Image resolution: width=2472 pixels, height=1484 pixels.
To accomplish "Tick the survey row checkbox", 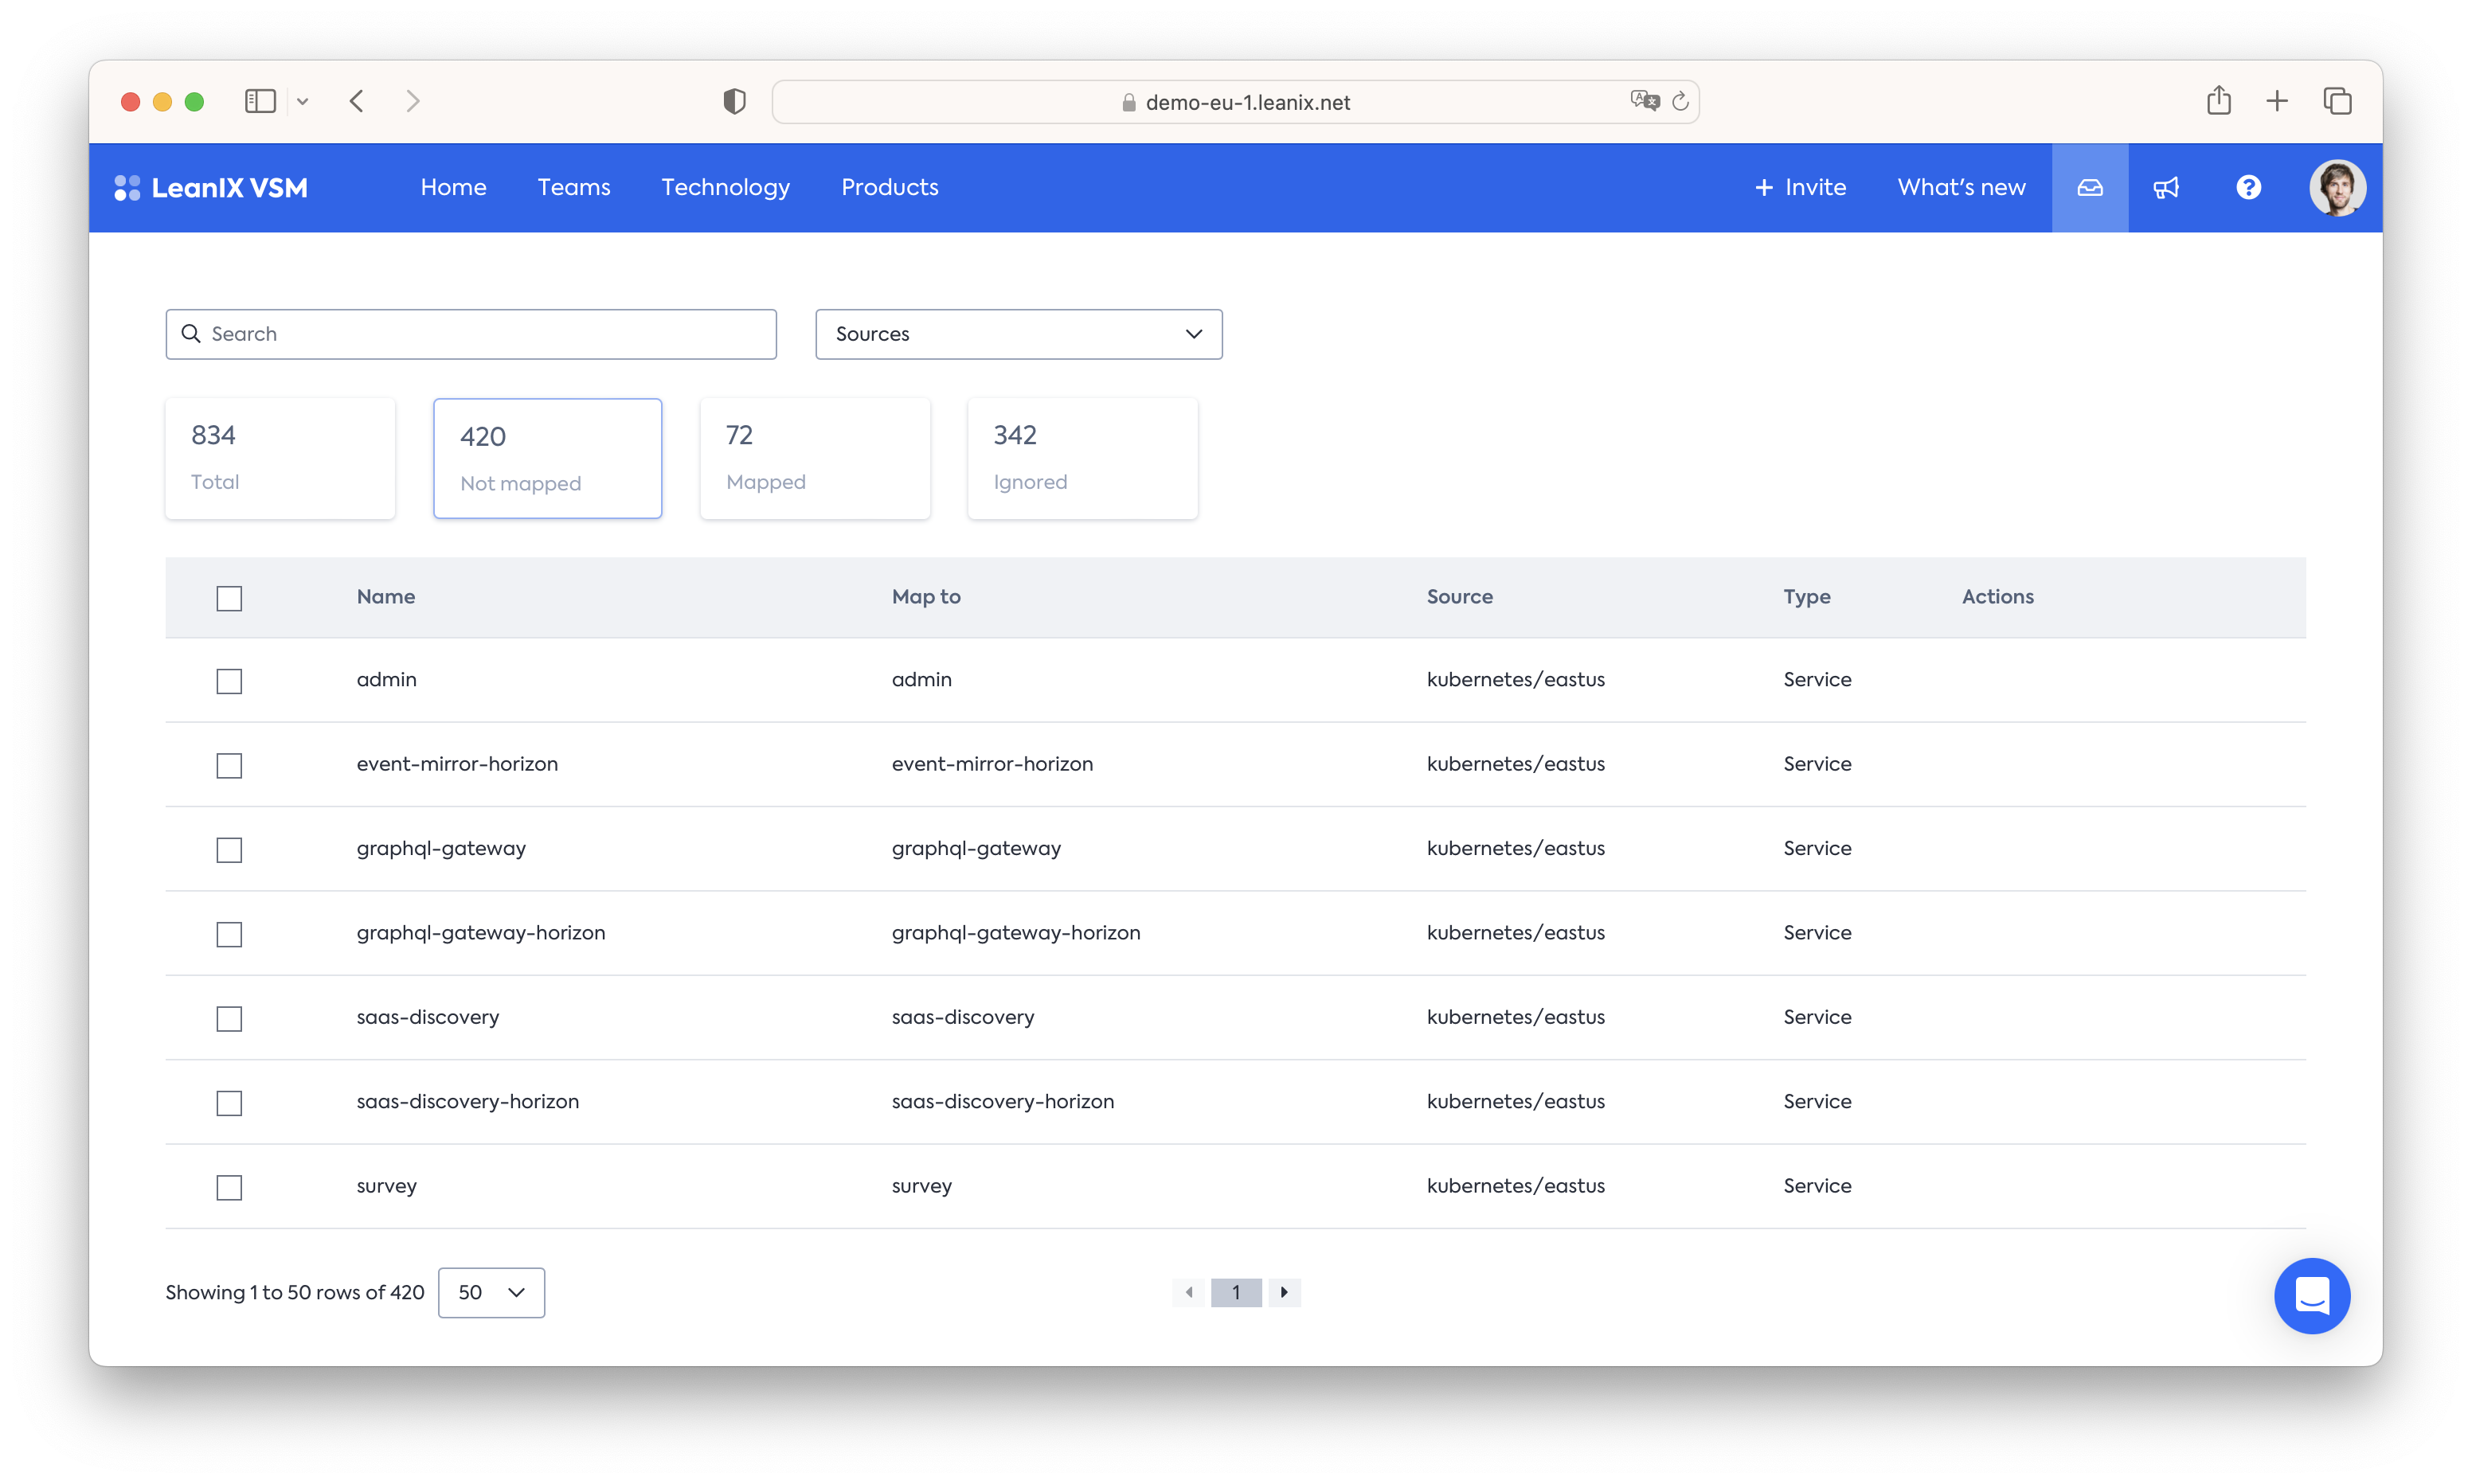I will point(229,1187).
